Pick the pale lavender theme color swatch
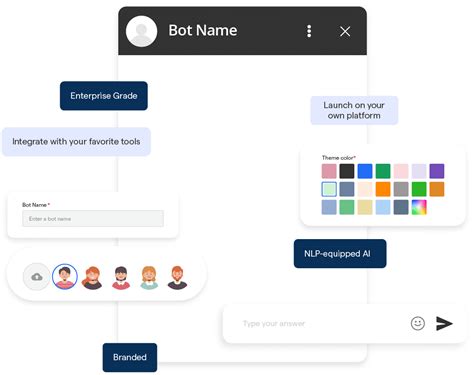The width and height of the screenshot is (474, 375). 419,171
